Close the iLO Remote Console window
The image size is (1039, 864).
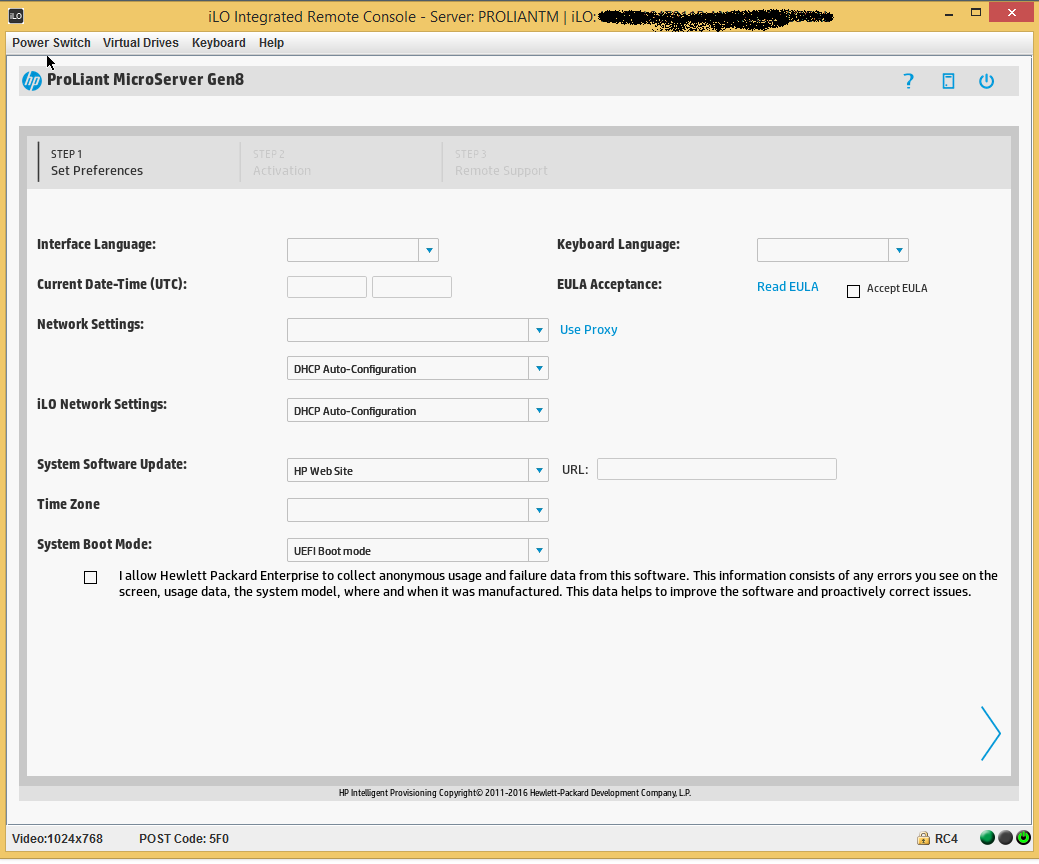pos(1012,13)
